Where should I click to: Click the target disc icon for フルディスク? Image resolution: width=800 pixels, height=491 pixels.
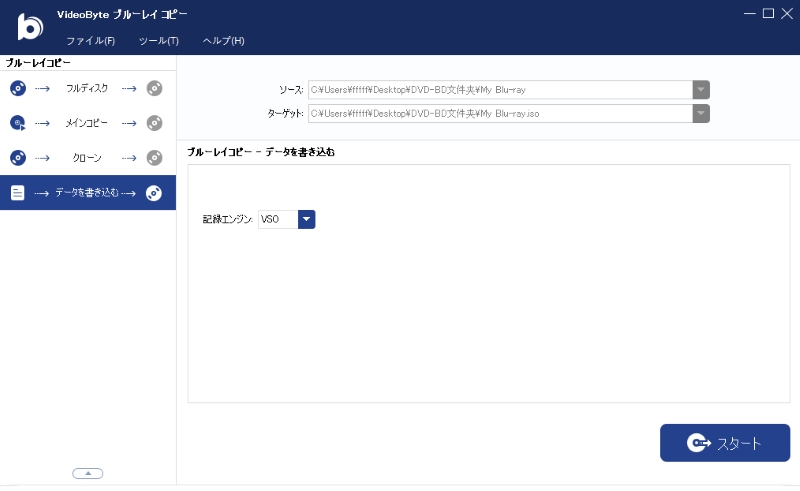tap(154, 88)
